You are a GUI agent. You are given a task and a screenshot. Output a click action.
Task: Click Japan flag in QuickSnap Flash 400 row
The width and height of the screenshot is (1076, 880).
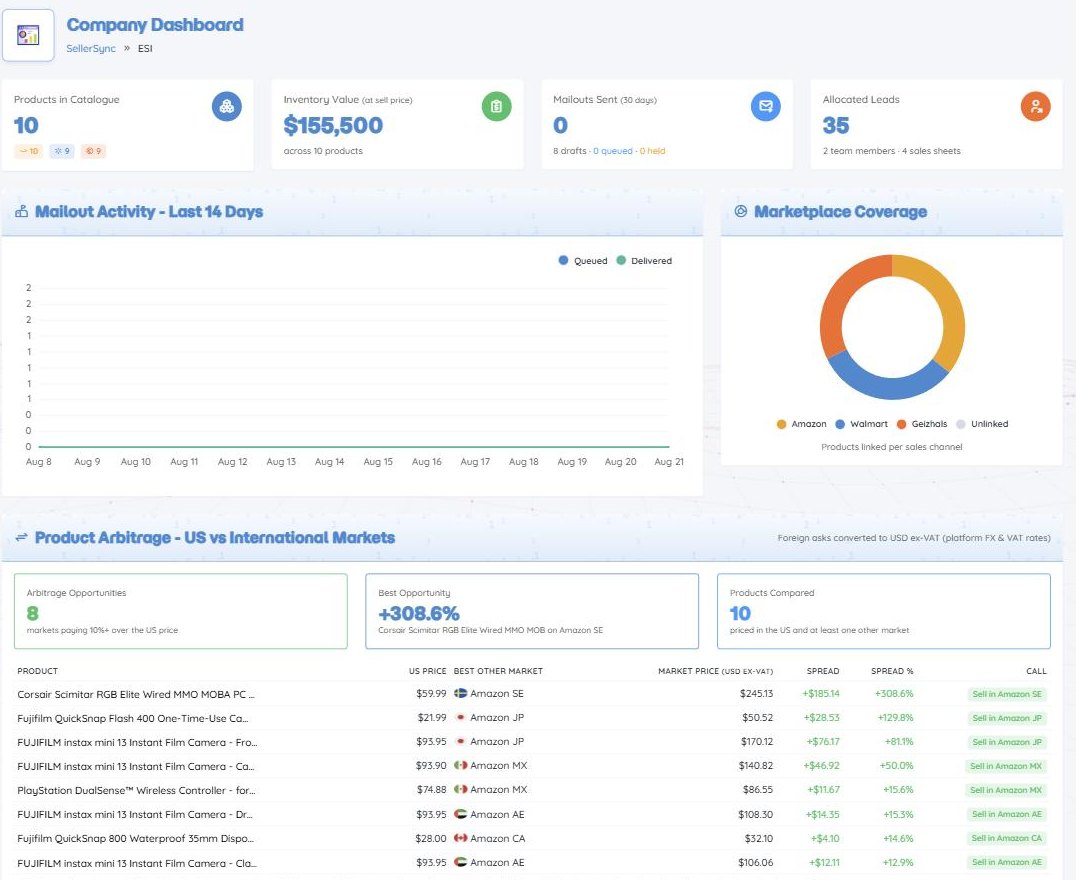click(460, 717)
